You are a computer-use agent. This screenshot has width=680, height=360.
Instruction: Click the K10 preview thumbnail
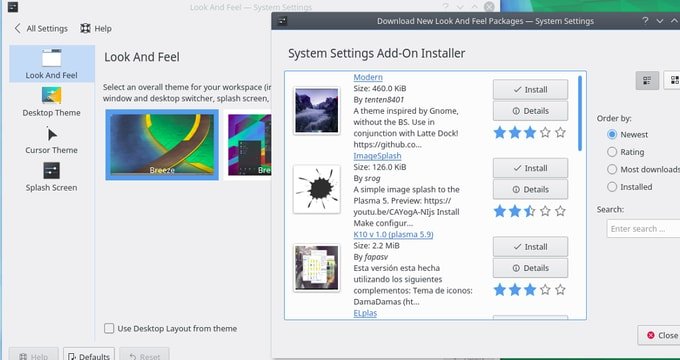(316, 267)
